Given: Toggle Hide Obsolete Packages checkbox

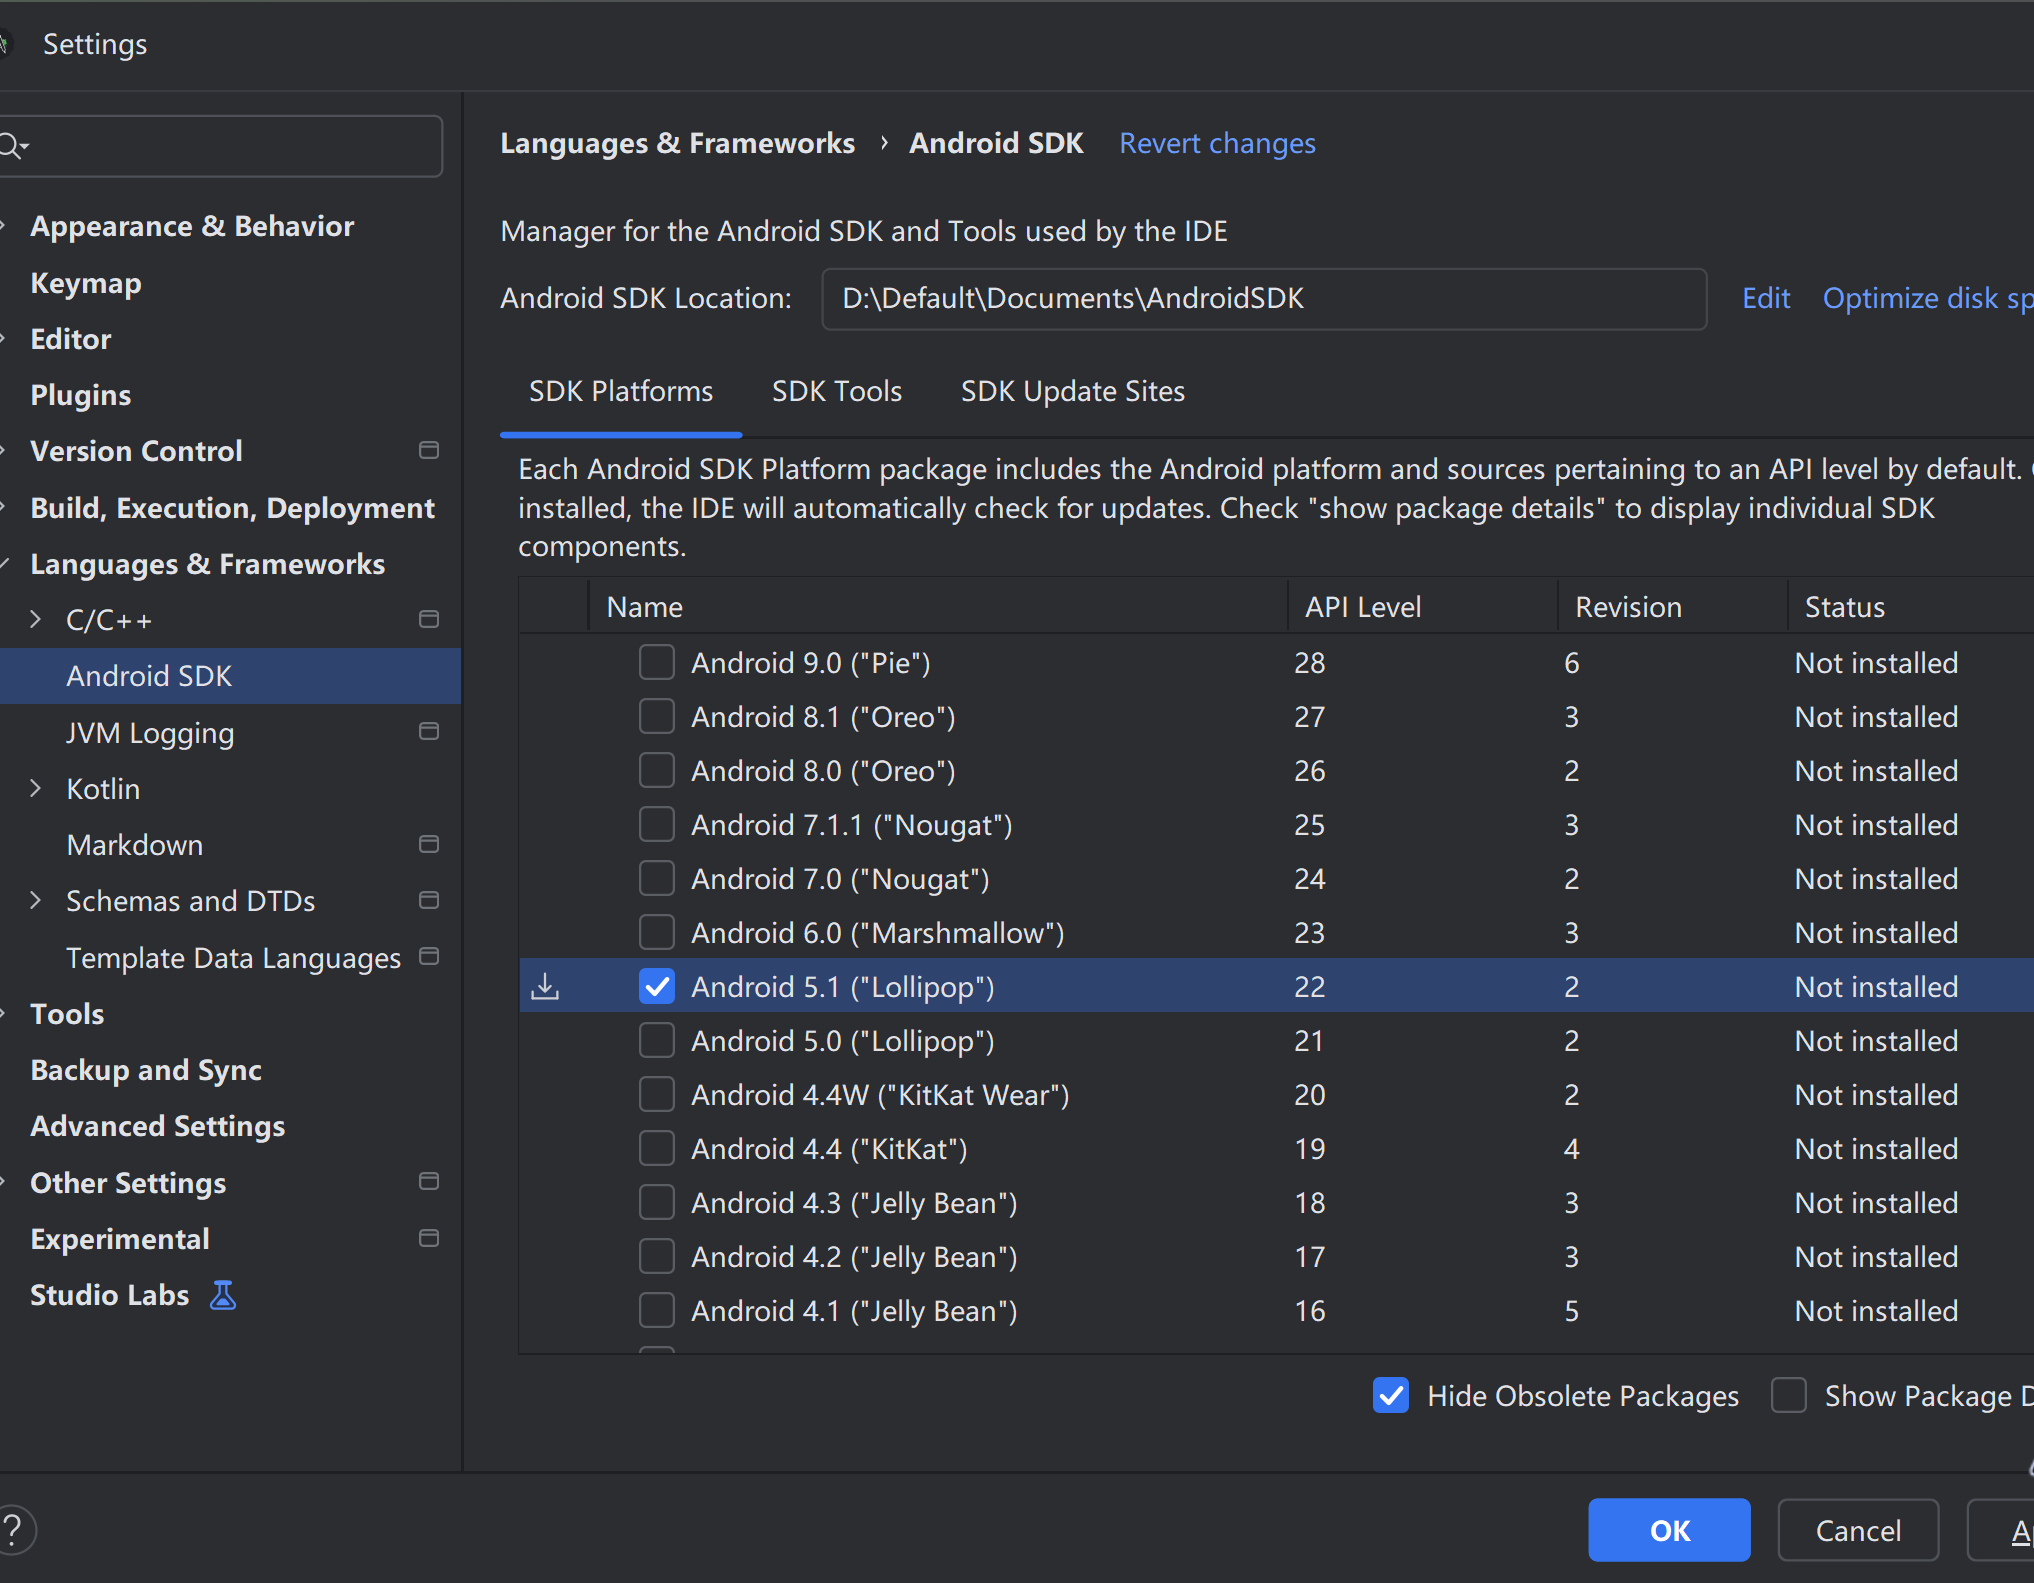Looking at the screenshot, I should [x=1391, y=1395].
